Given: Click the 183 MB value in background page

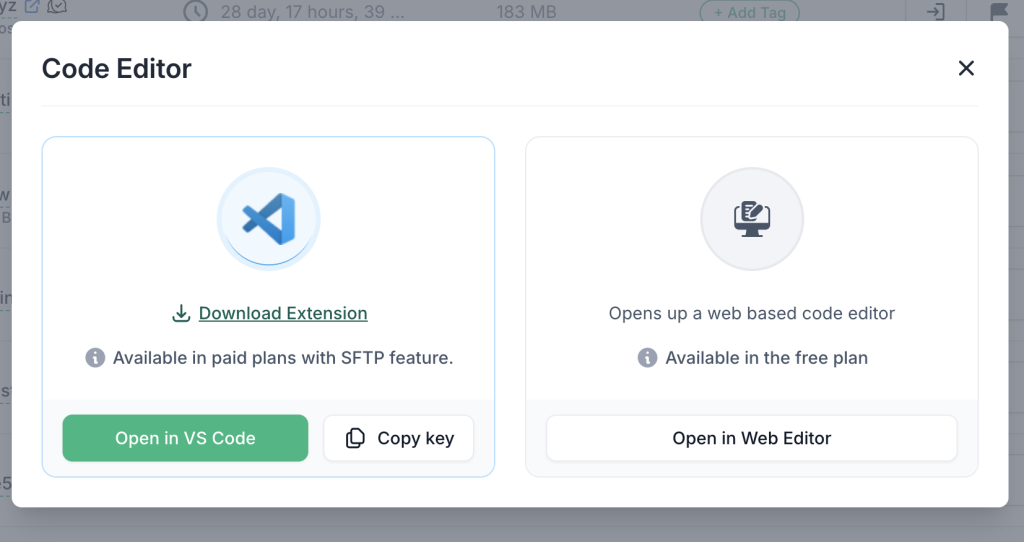Looking at the screenshot, I should point(526,12).
